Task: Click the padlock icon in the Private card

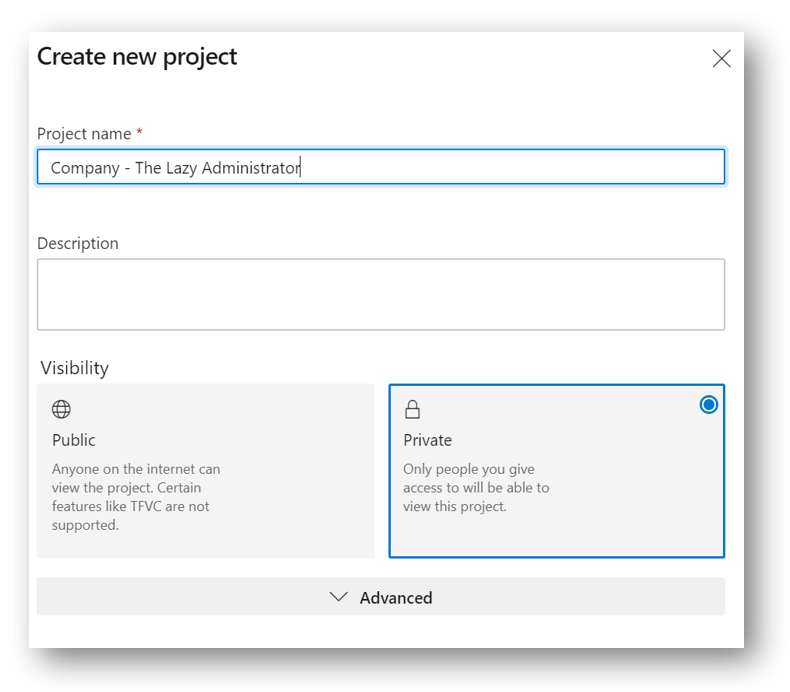Action: [412, 409]
